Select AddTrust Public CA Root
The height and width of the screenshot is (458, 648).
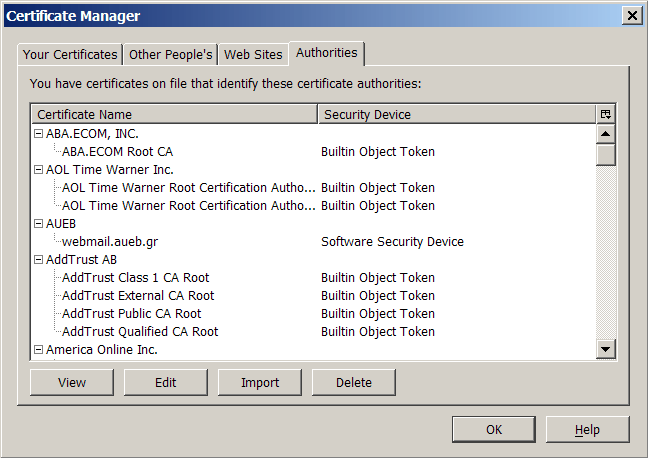coord(131,313)
